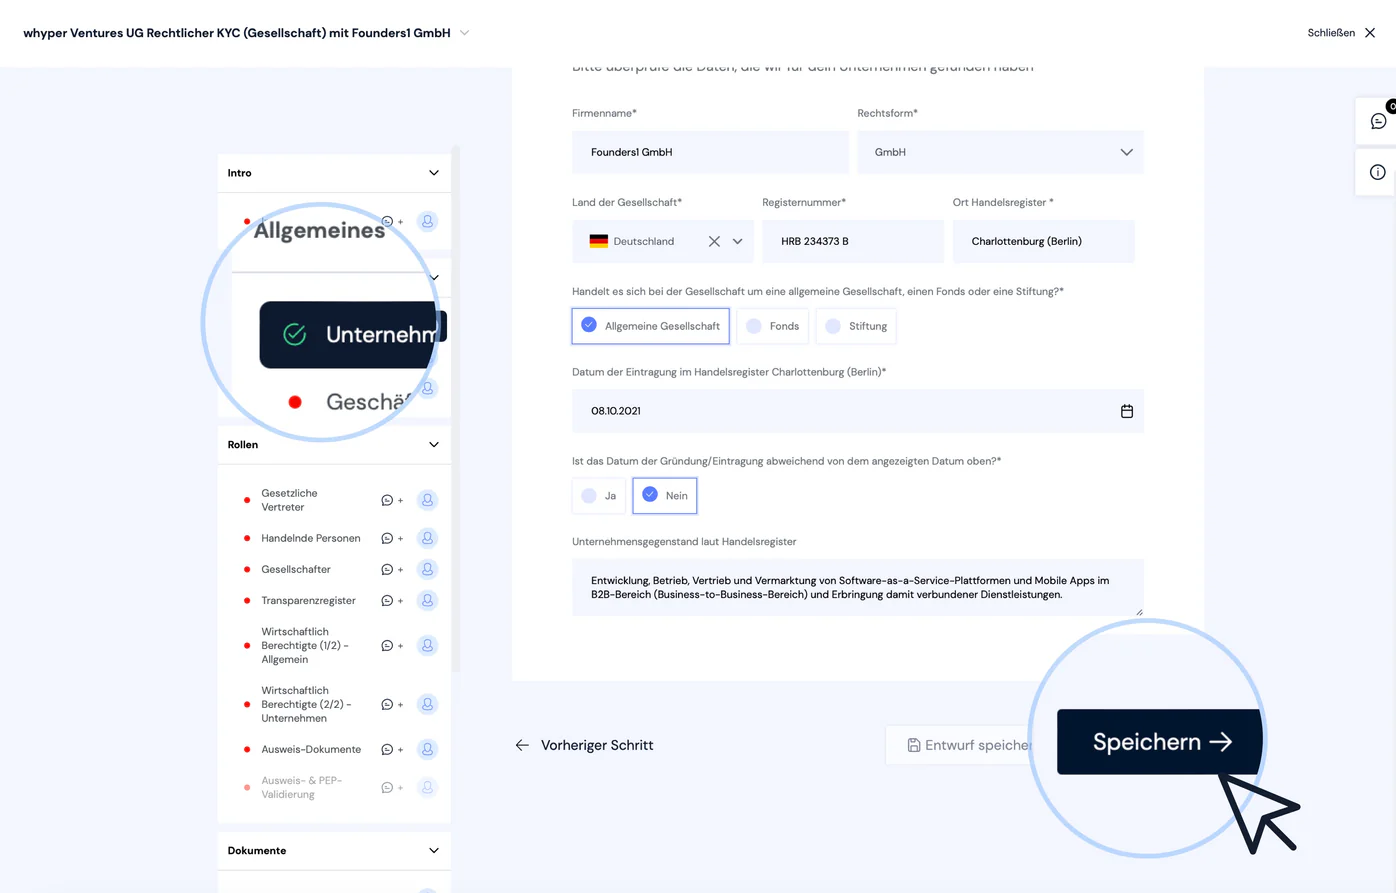This screenshot has height=893, width=1396.
Task: Open Handelnde Personen step in sidebar
Action: pos(310,538)
